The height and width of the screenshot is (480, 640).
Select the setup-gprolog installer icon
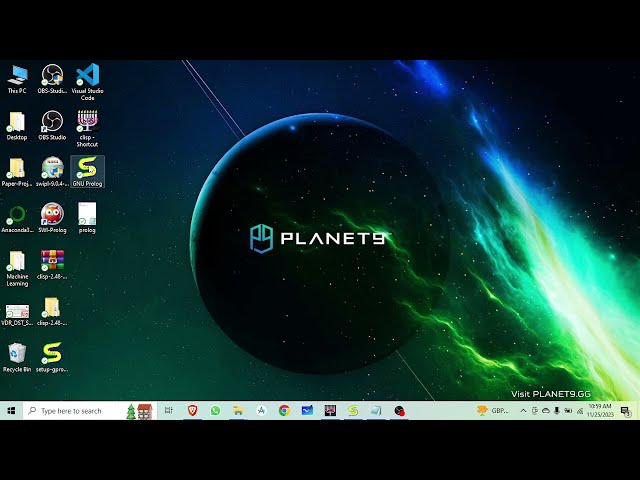click(x=52, y=358)
